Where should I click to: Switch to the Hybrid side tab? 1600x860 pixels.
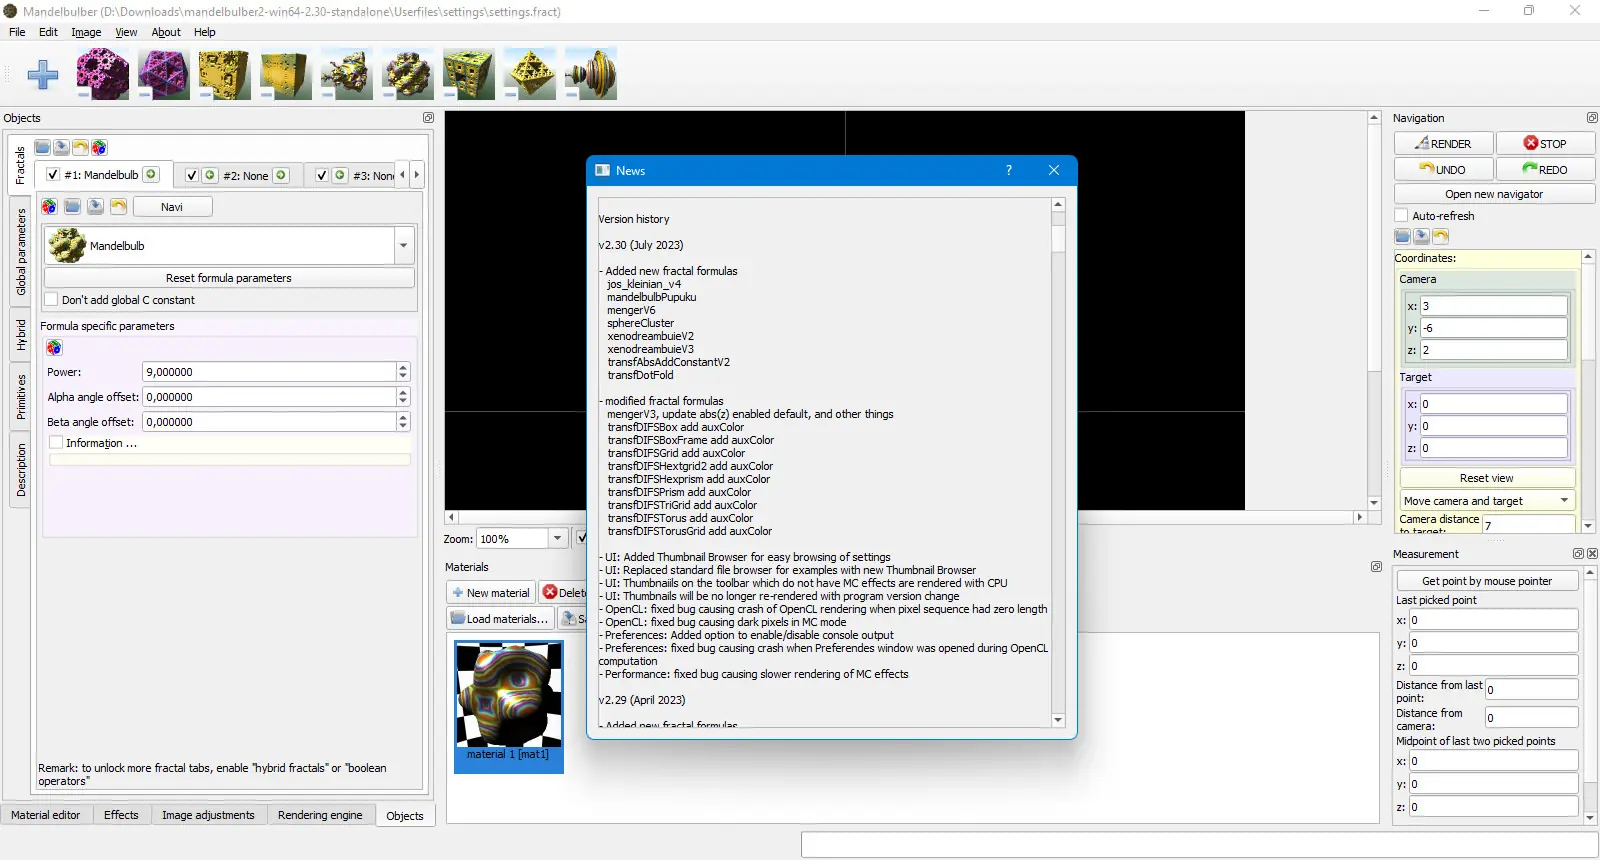[21, 336]
